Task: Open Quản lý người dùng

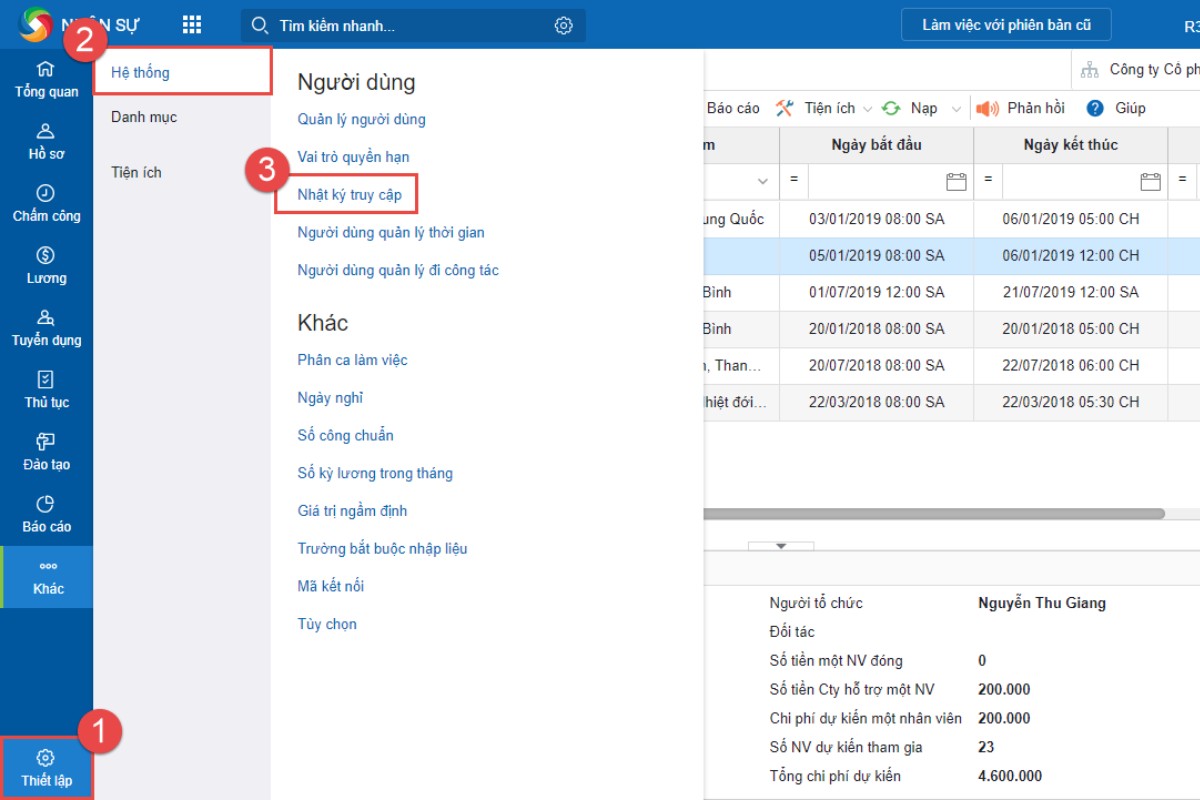Action: click(361, 119)
